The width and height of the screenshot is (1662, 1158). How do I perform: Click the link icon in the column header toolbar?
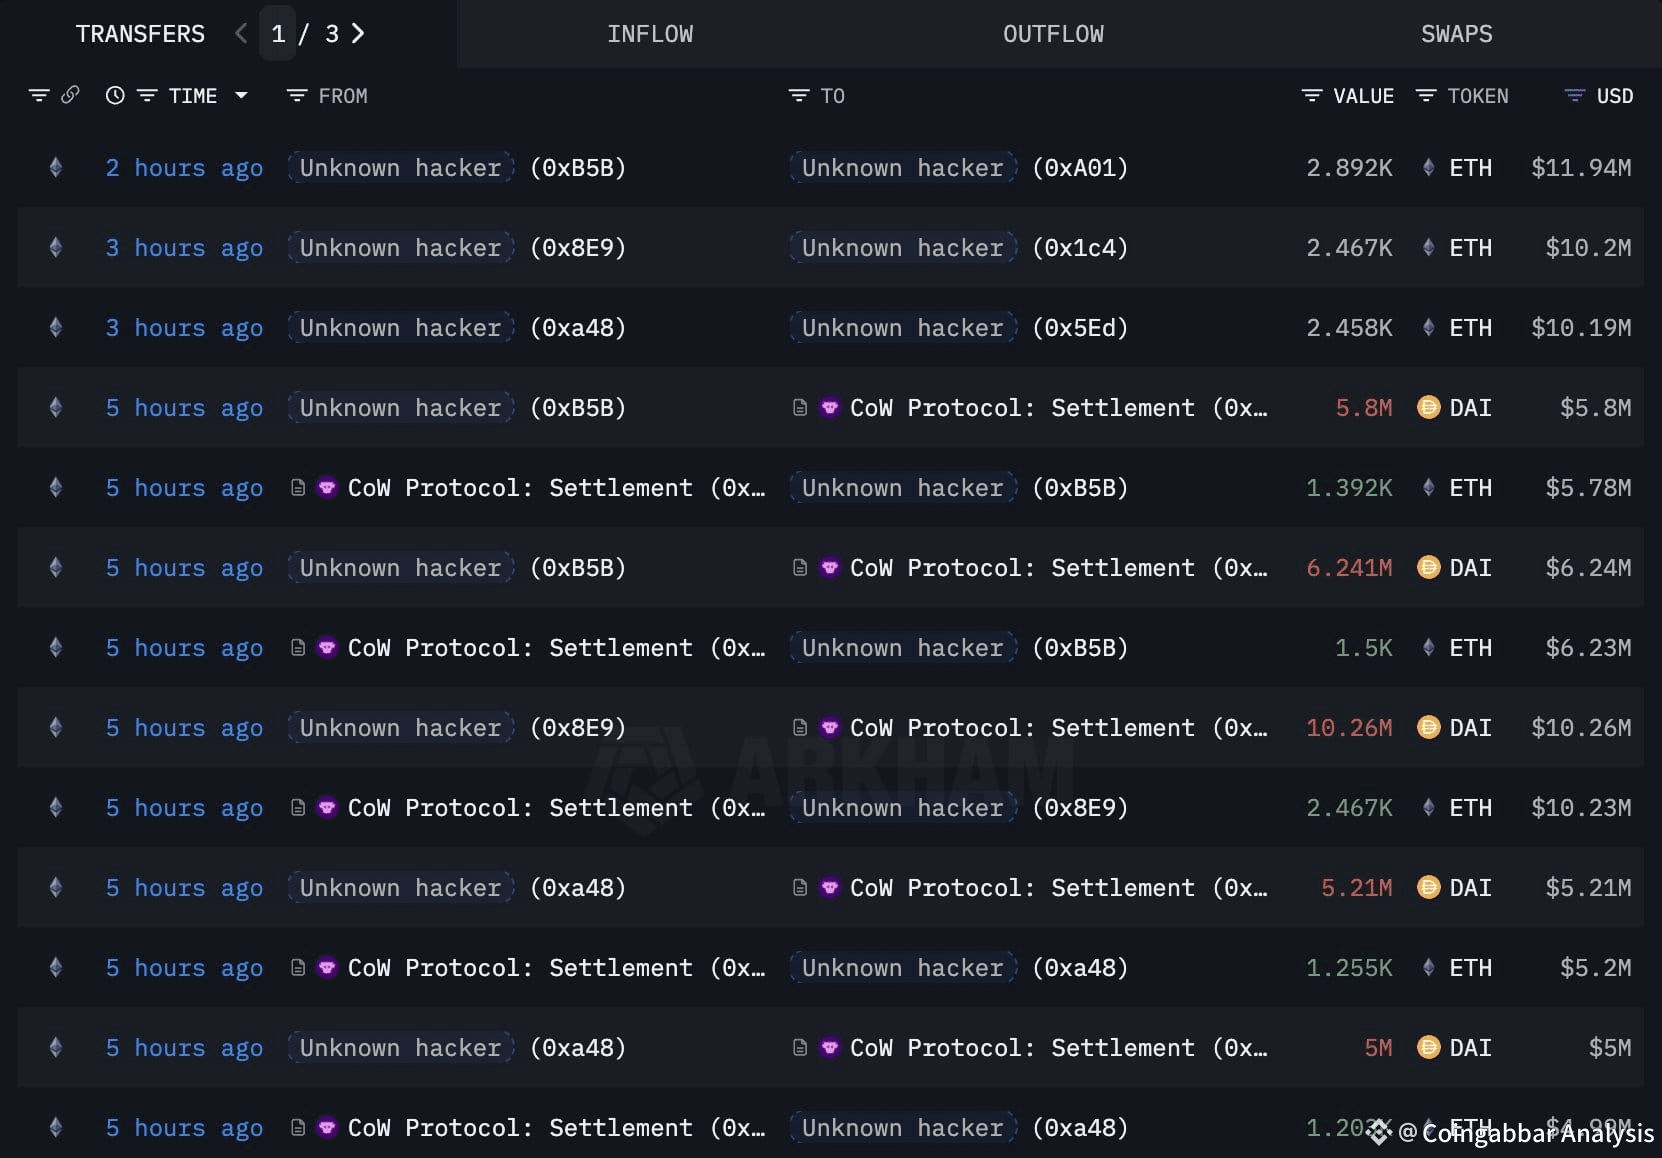coord(69,95)
